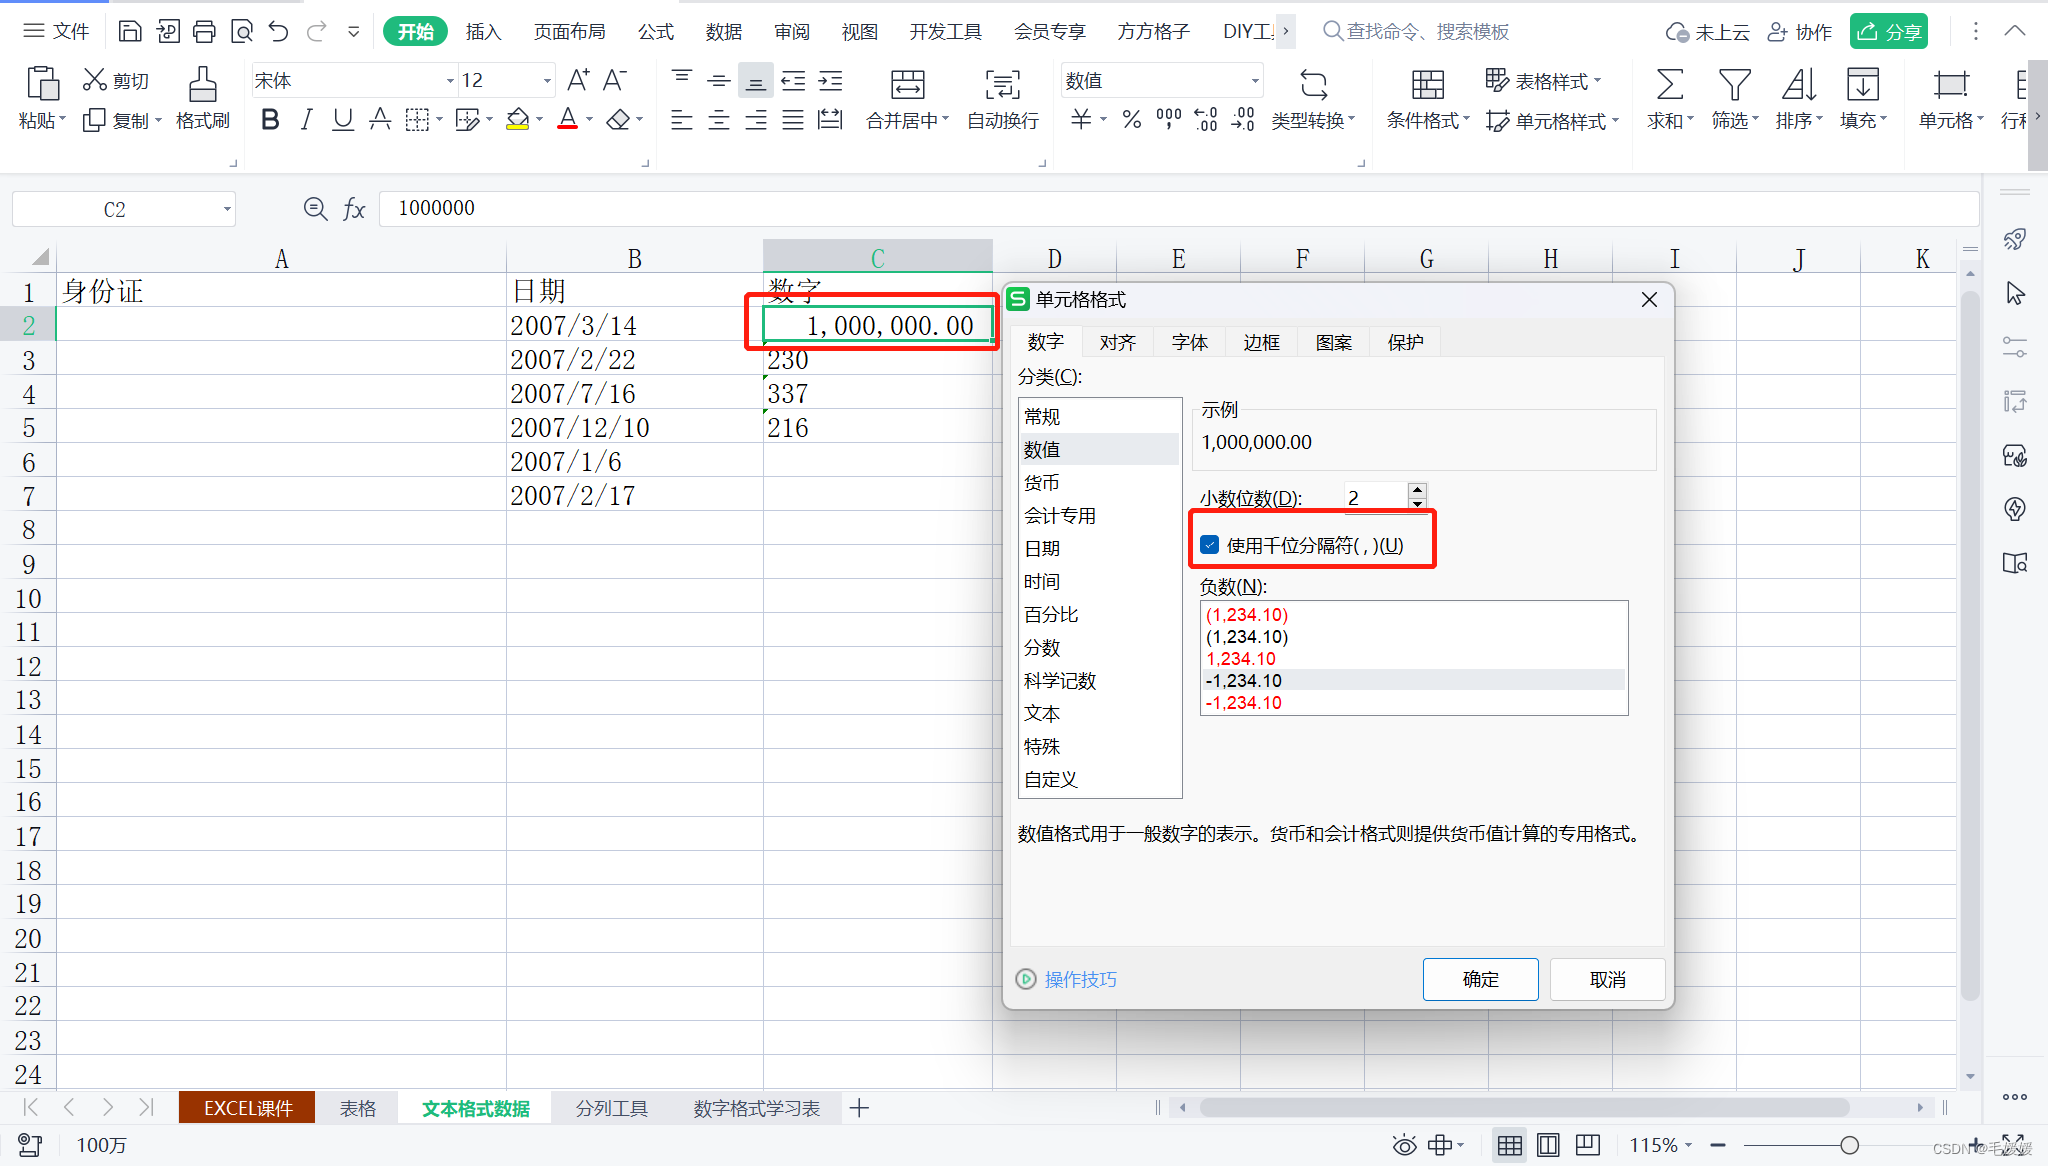The width and height of the screenshot is (2048, 1166).
Task: Open the font name dropdown 宋体
Action: click(x=450, y=81)
